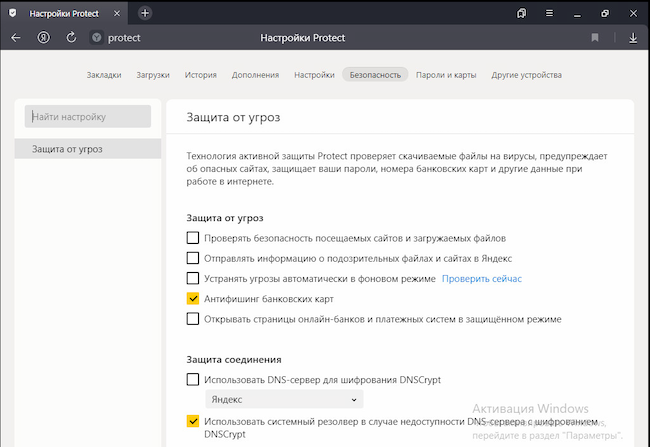This screenshot has width=650, height=447.
Task: Open the browser hamburger menu
Action: pos(549,13)
